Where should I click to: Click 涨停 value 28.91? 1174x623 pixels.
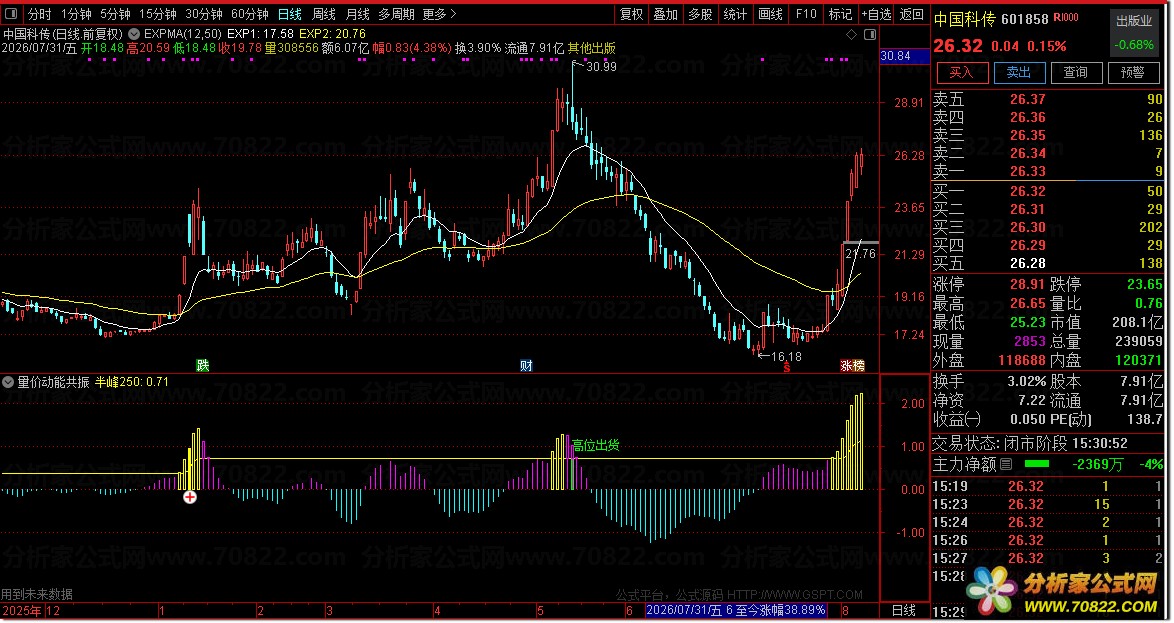click(x=1027, y=285)
